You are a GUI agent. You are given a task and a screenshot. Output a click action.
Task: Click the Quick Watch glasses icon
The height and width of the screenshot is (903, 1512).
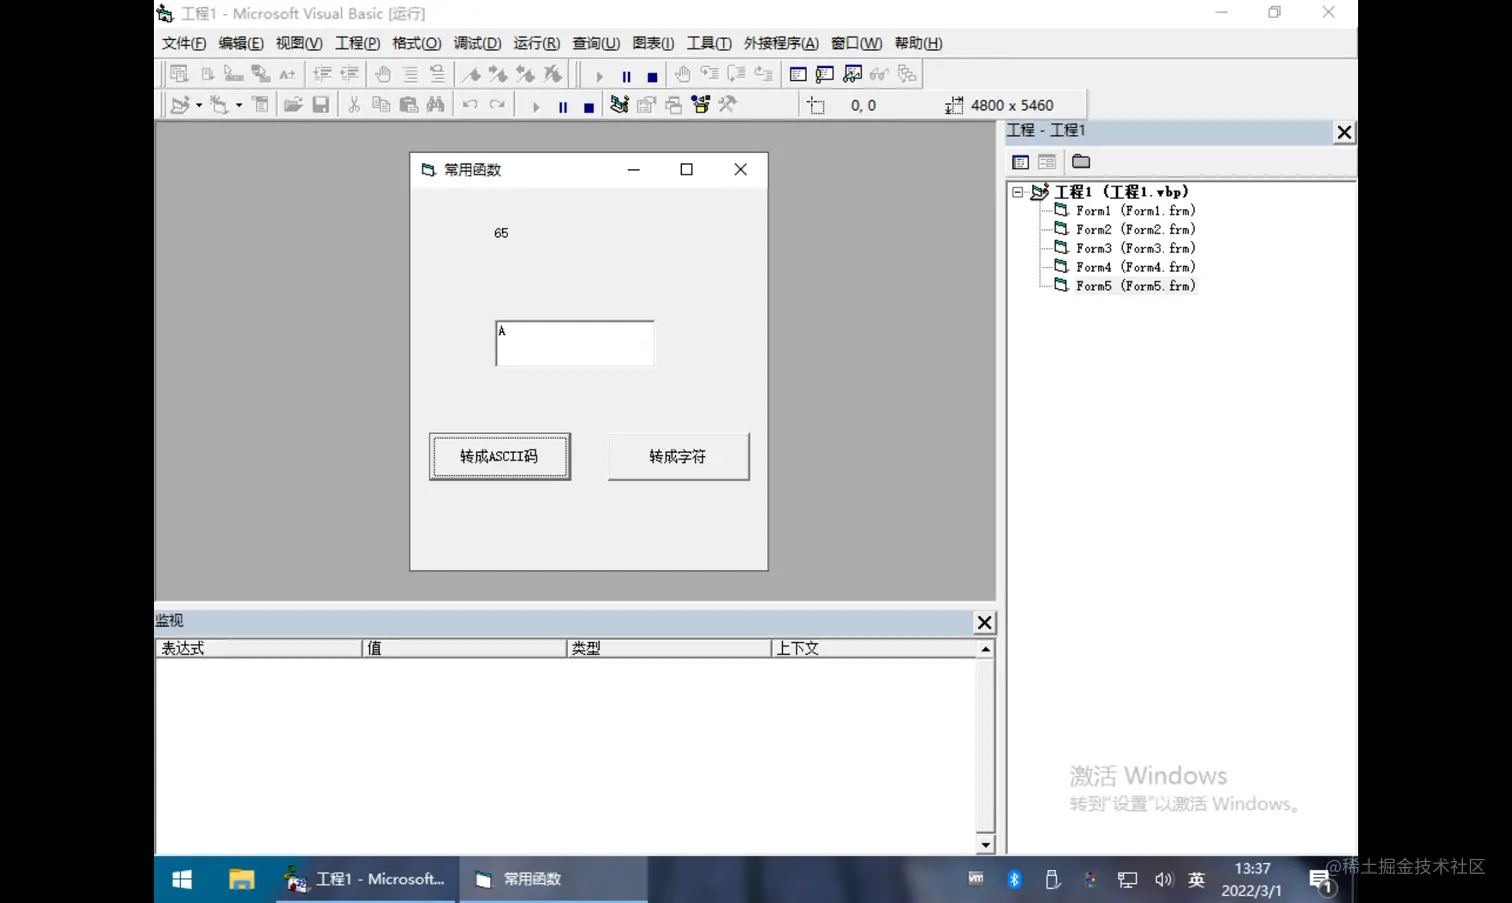[x=879, y=74]
